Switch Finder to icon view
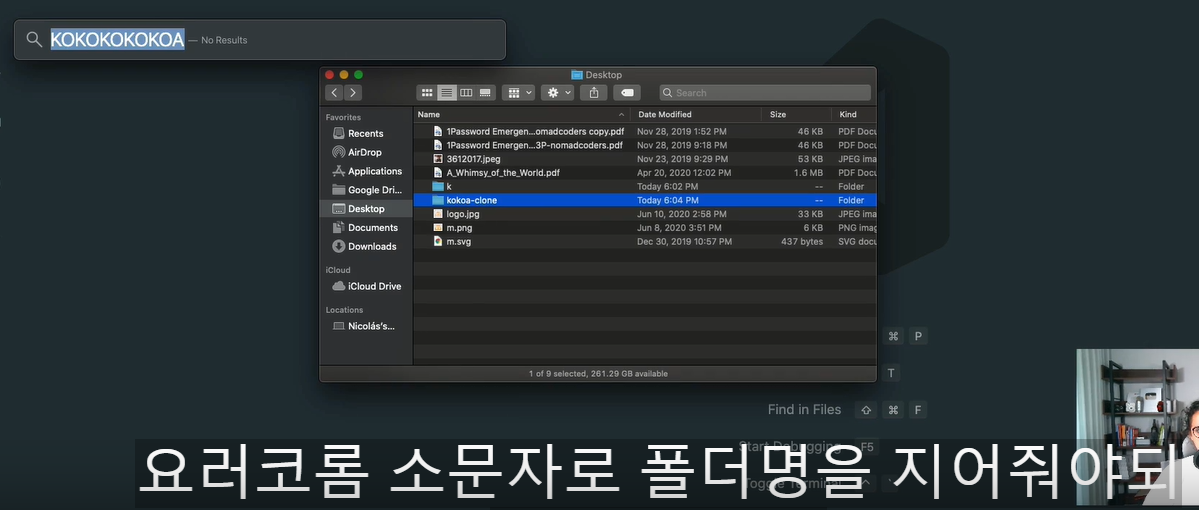Image resolution: width=1199 pixels, height=510 pixels. pyautogui.click(x=427, y=93)
